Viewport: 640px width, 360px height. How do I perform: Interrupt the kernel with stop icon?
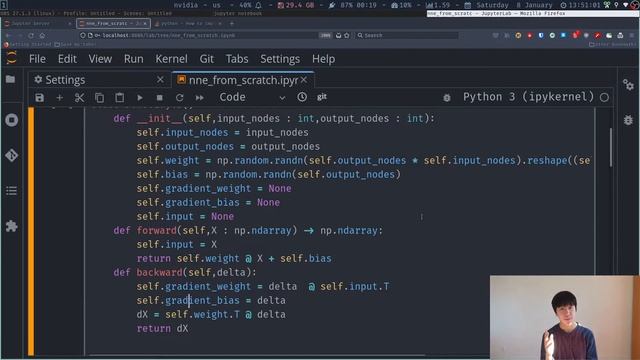pos(160,98)
